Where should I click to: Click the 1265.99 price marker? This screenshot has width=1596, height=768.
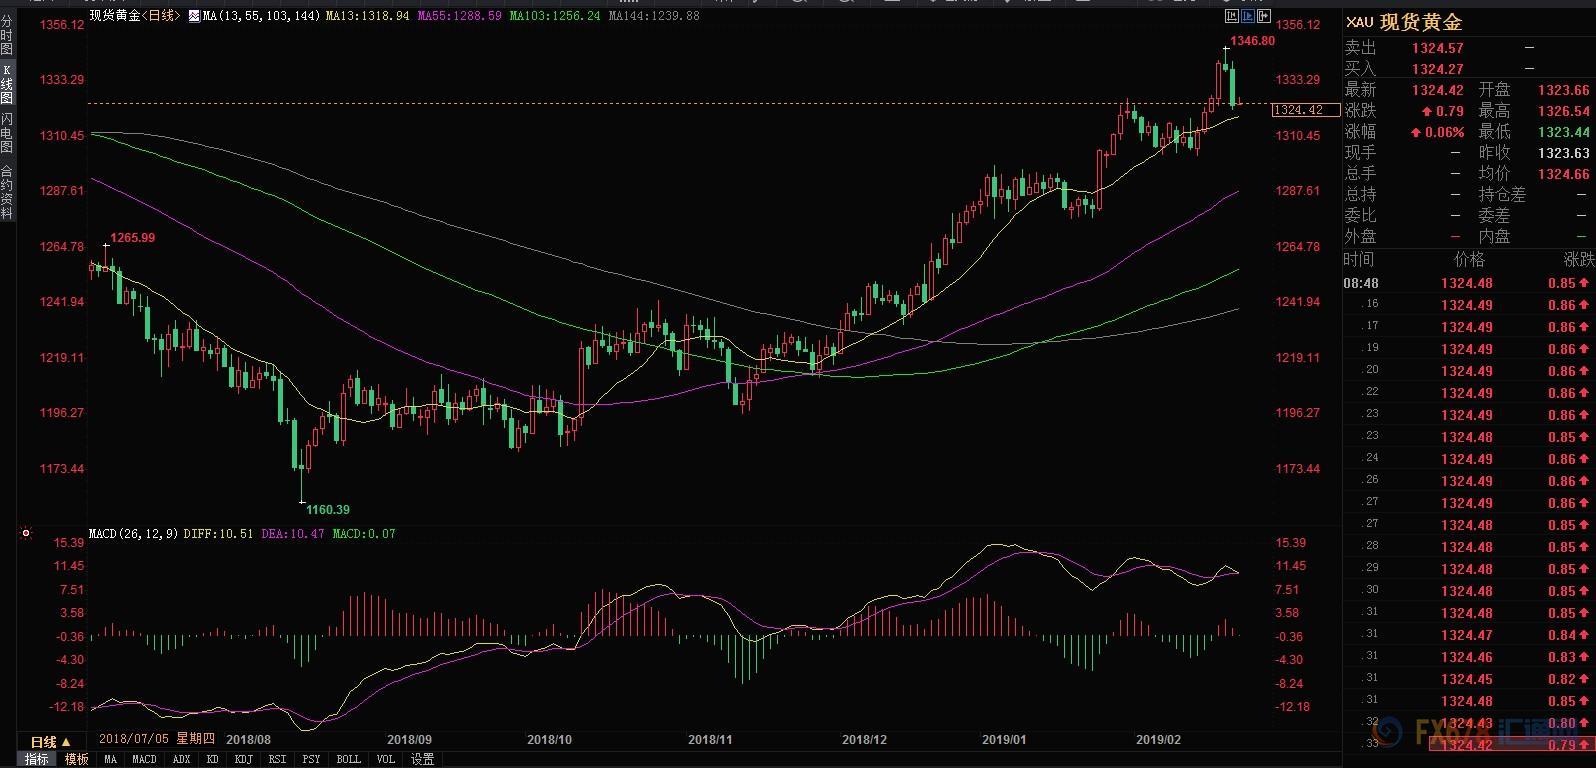click(133, 238)
